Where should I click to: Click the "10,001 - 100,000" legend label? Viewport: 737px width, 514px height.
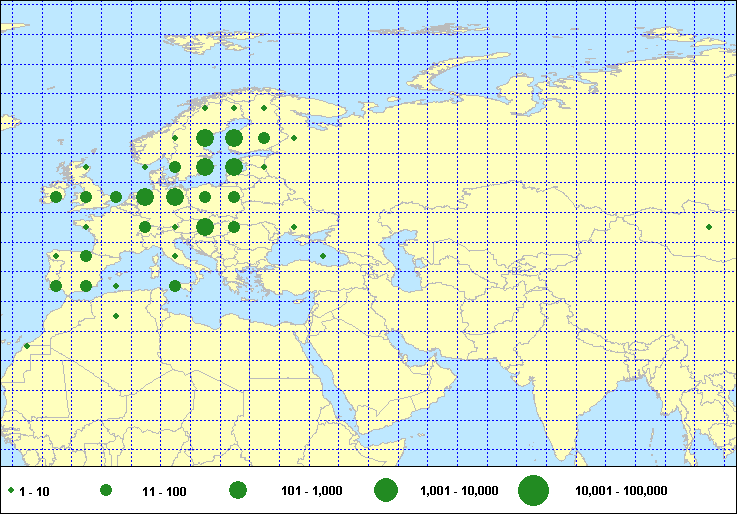point(621,491)
